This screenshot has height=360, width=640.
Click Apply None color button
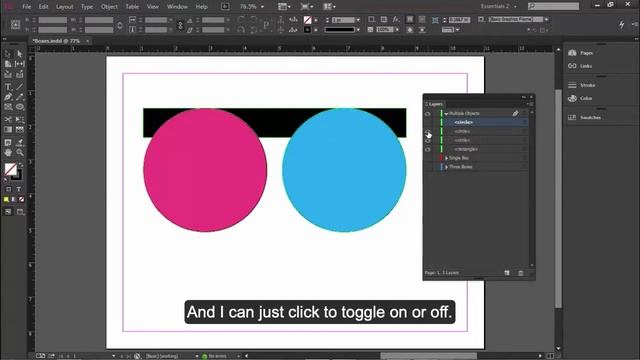click(22, 200)
